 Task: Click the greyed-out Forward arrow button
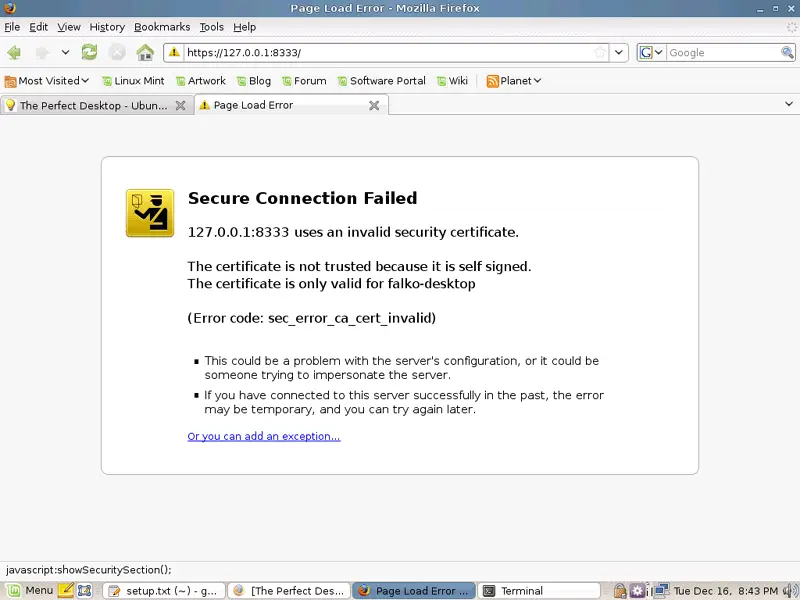click(42, 52)
